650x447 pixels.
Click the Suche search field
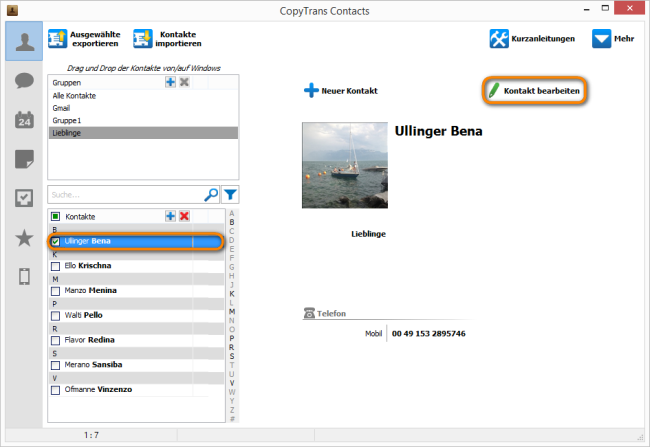(125, 195)
